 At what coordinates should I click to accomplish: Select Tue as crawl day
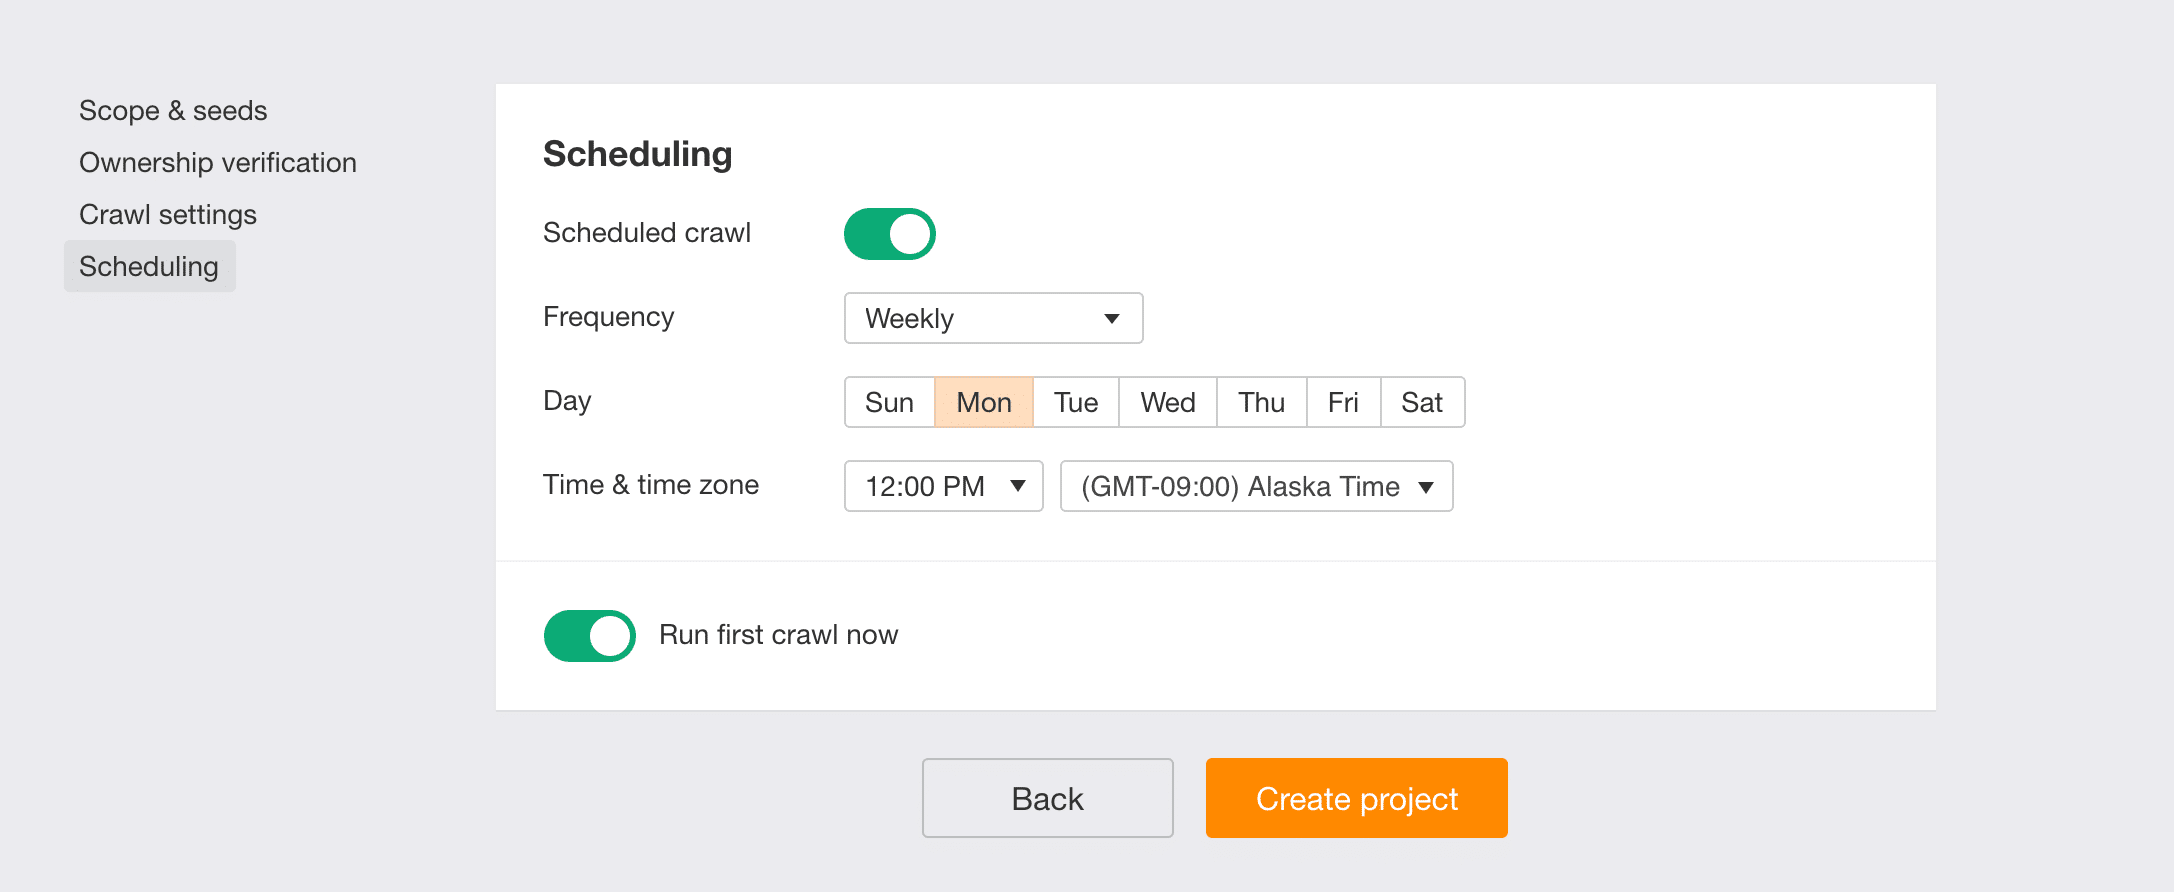[x=1076, y=402]
